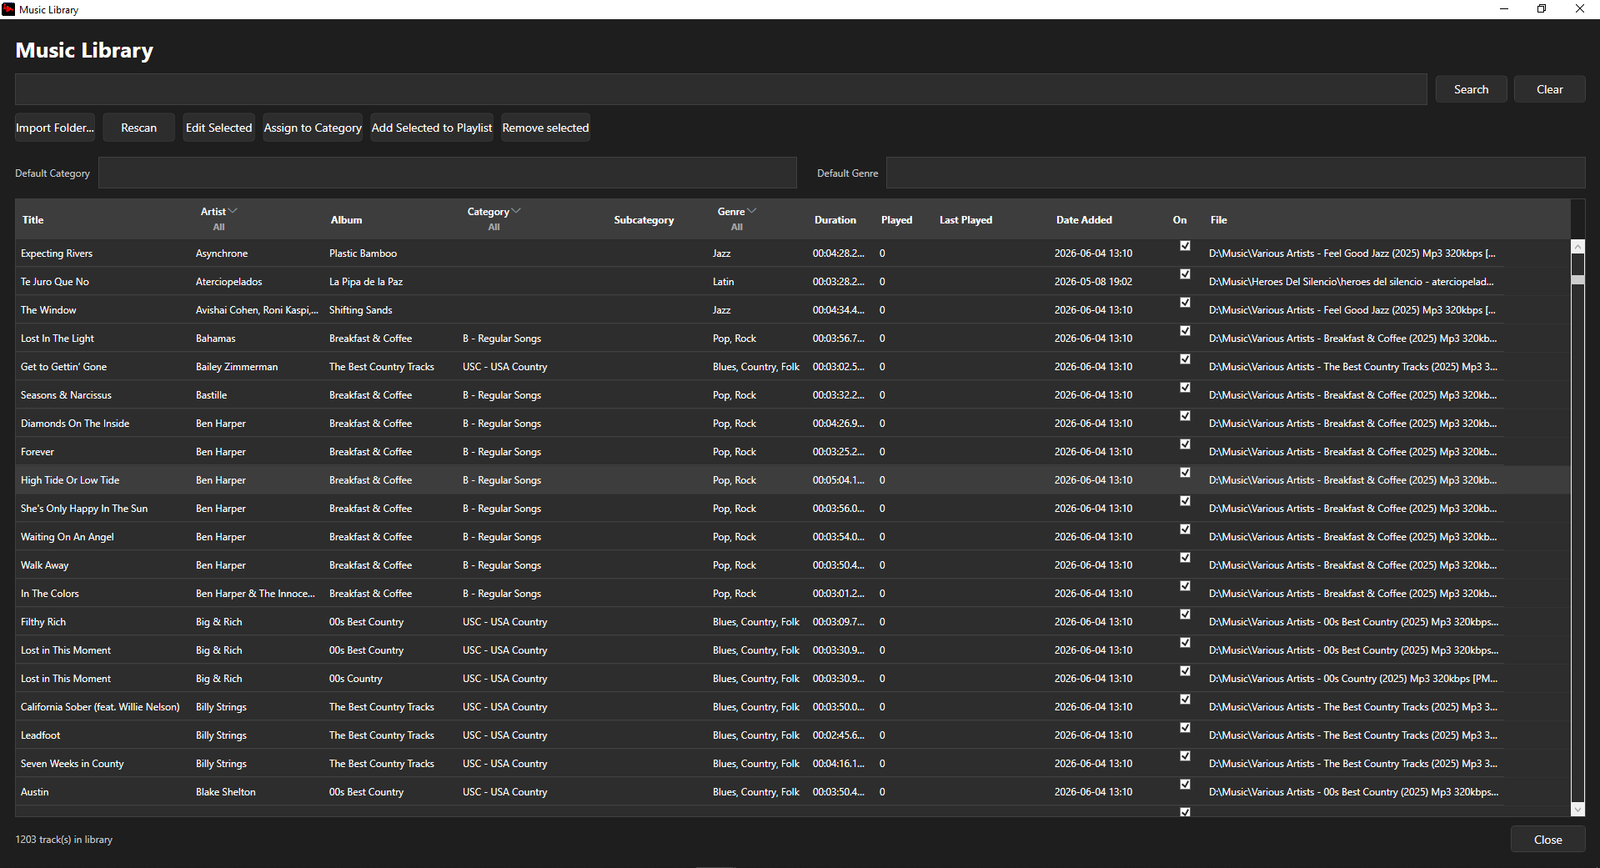Toggle On checkbox for Austin
This screenshot has height=868, width=1600.
coord(1185,784)
